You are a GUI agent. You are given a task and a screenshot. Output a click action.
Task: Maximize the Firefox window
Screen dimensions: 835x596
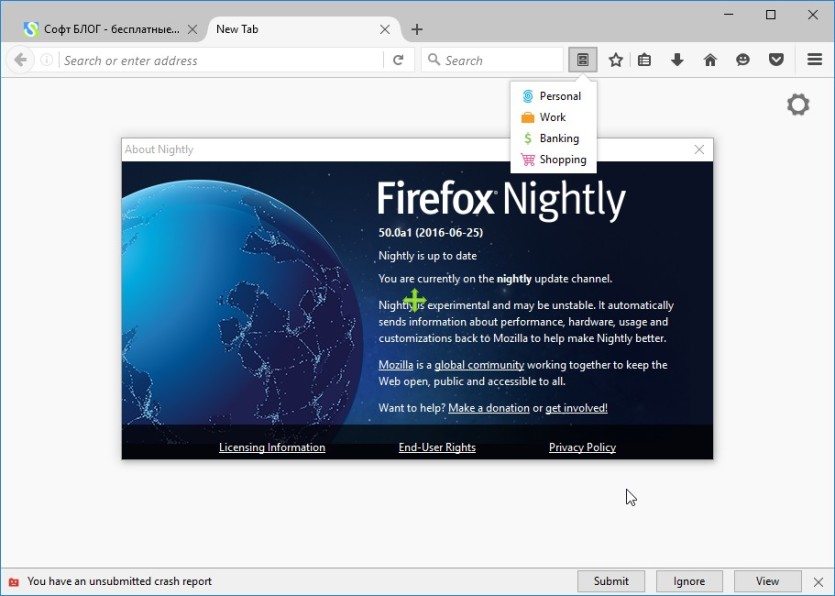tap(771, 14)
